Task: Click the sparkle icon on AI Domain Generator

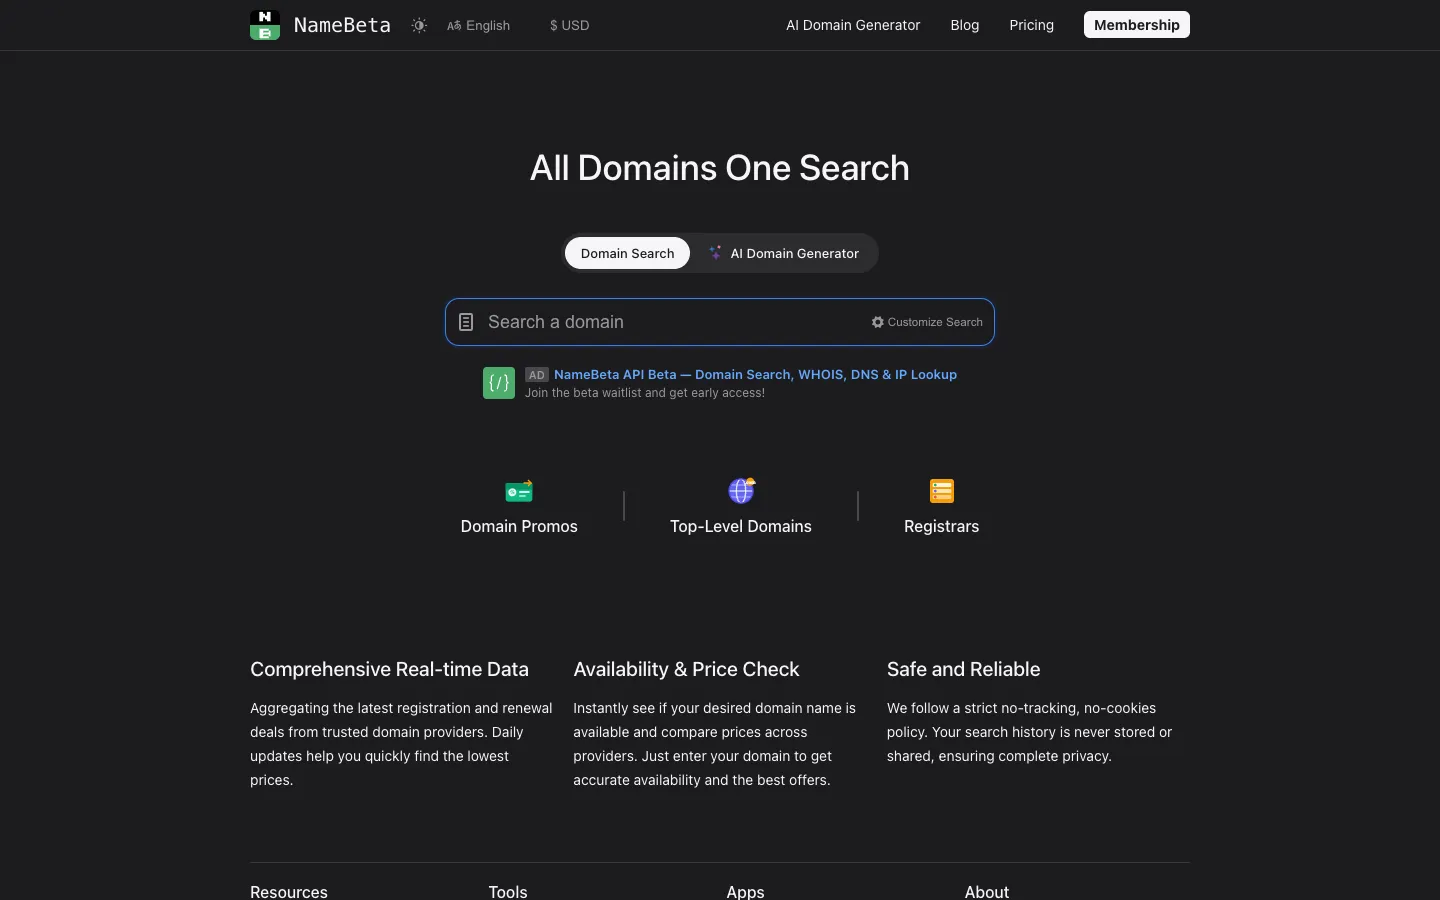Action: click(x=715, y=253)
